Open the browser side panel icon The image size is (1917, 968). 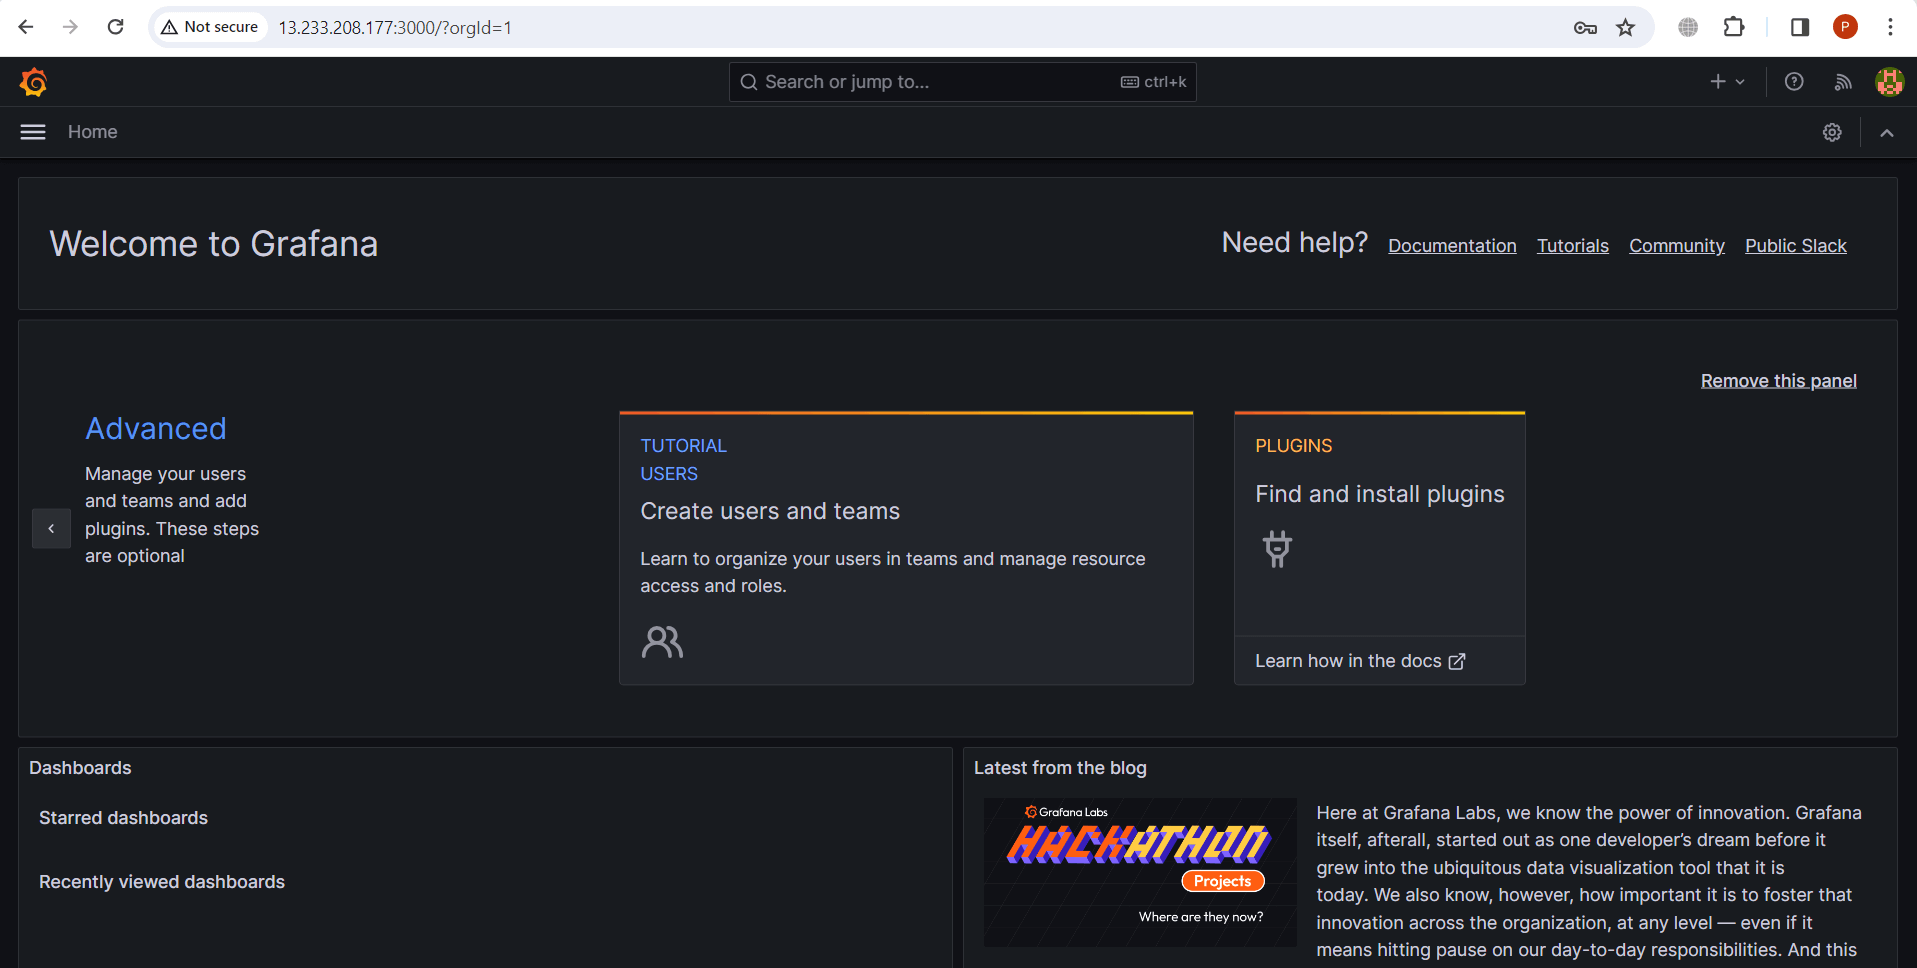1800,27
